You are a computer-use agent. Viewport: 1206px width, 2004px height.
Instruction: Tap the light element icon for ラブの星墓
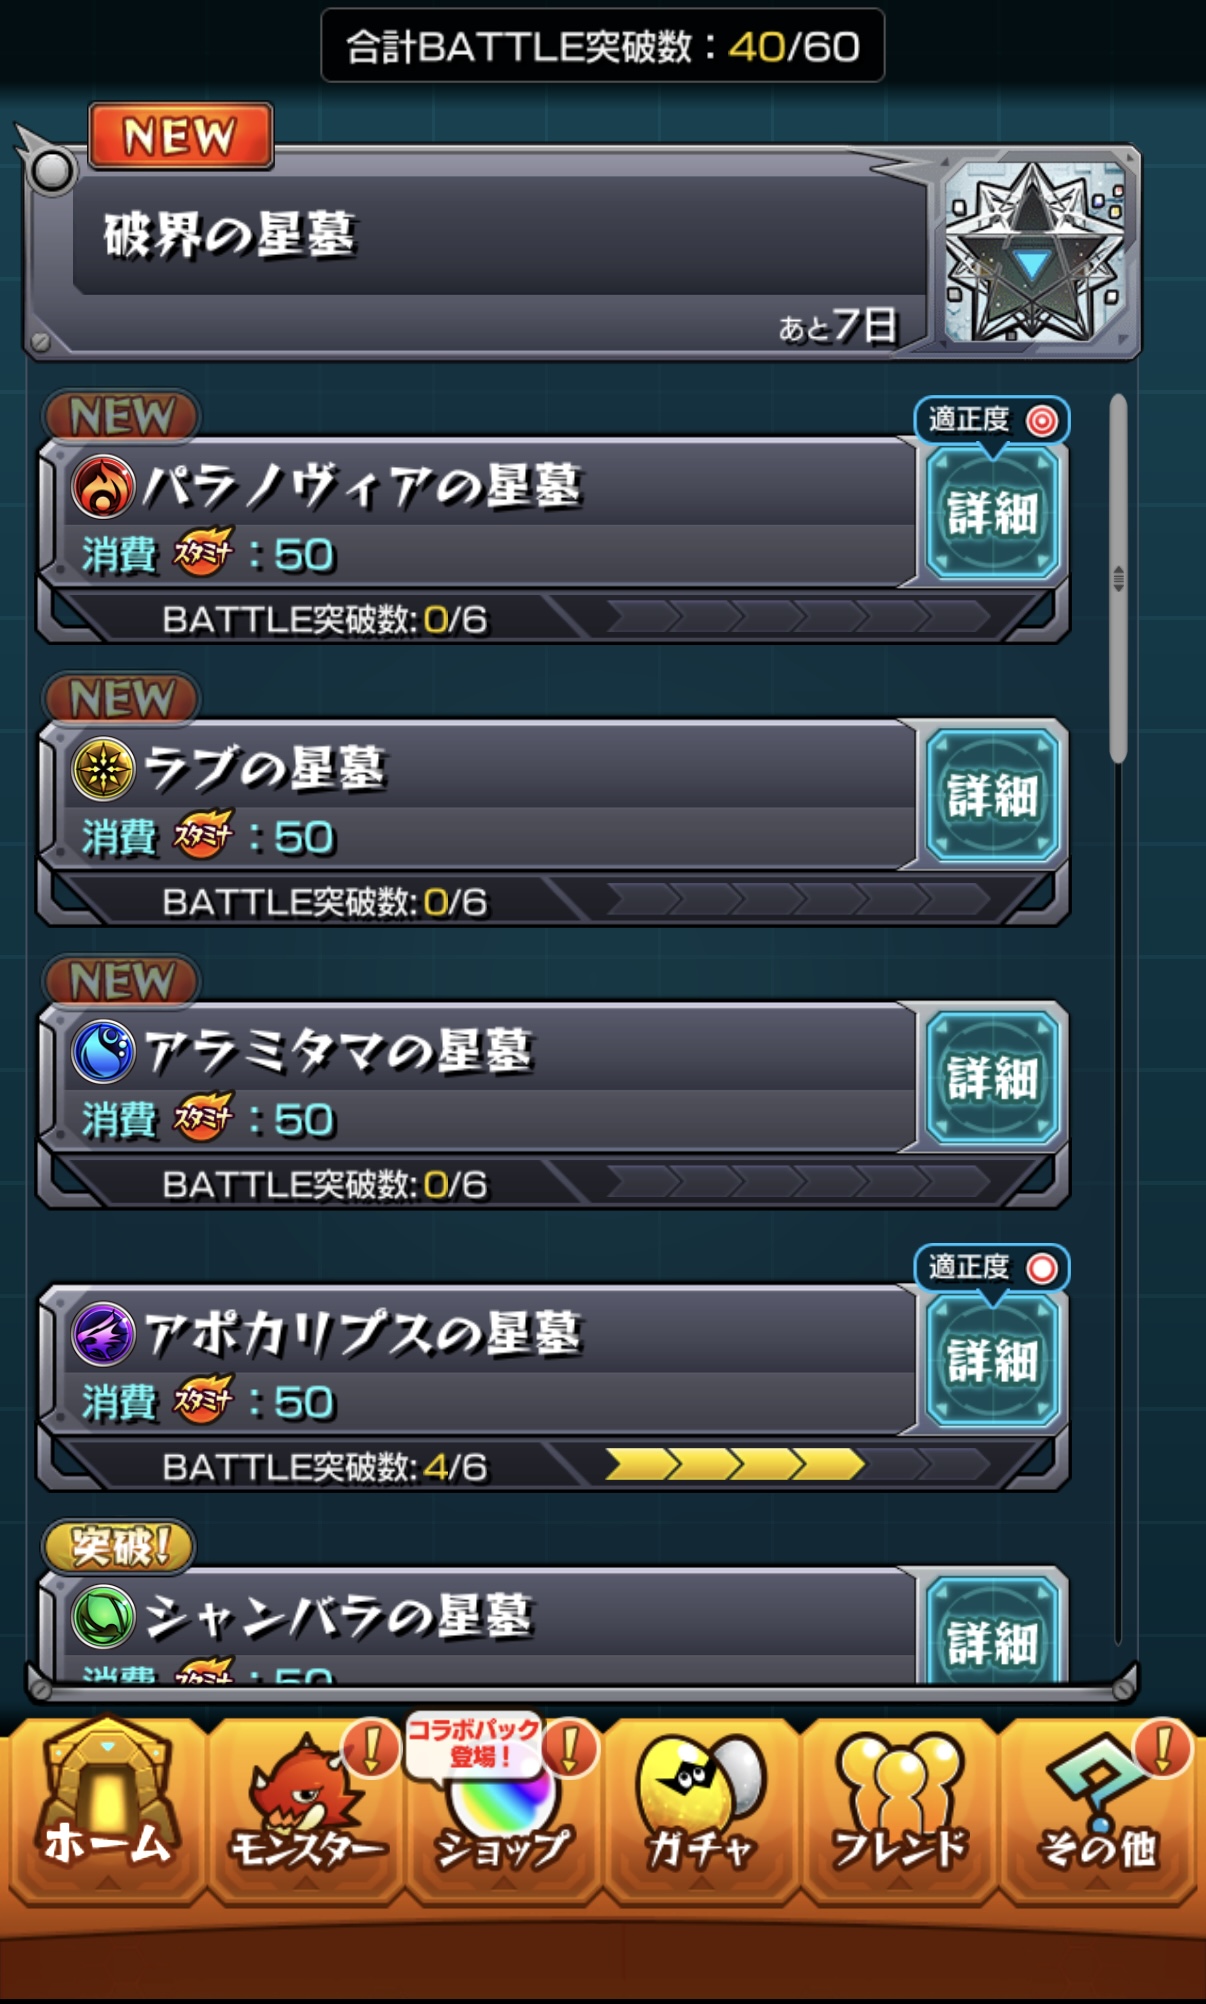coord(103,769)
